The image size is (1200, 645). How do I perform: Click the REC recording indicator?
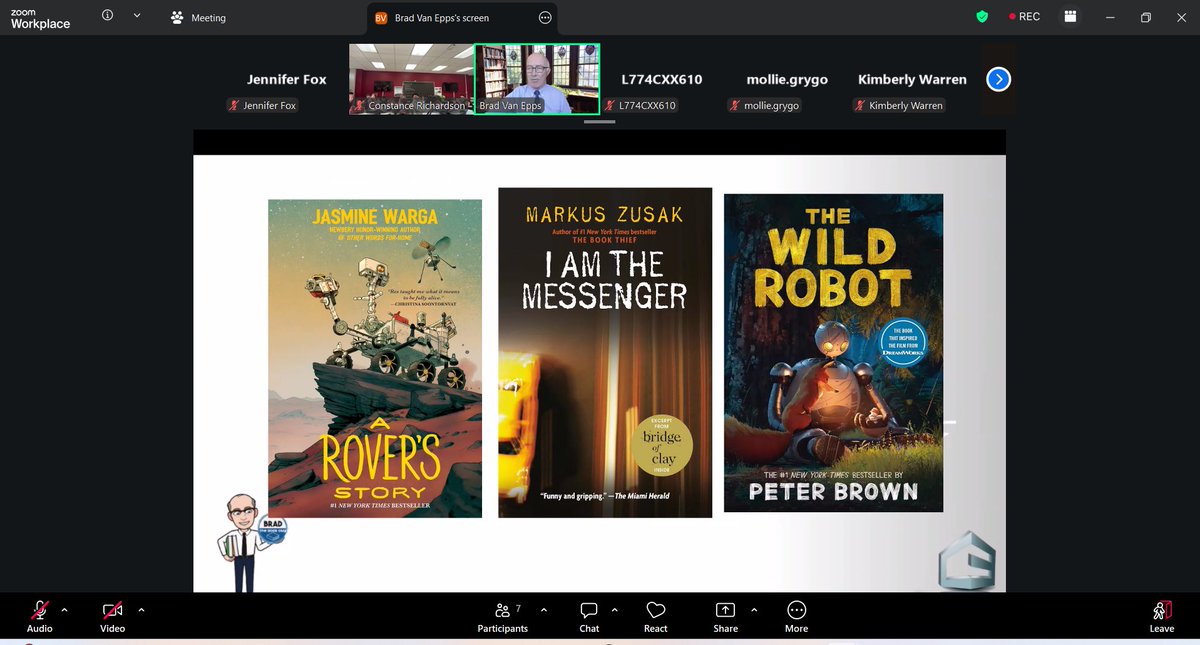(1025, 17)
